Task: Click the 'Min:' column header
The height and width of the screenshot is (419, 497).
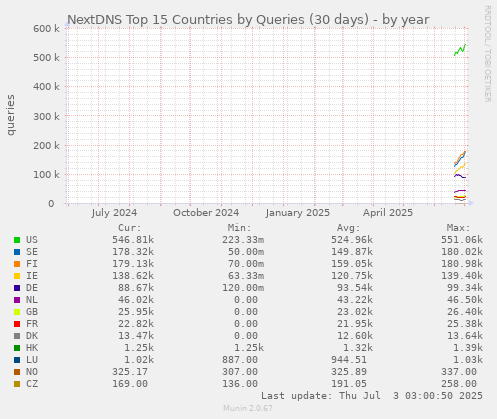Action: [239, 228]
